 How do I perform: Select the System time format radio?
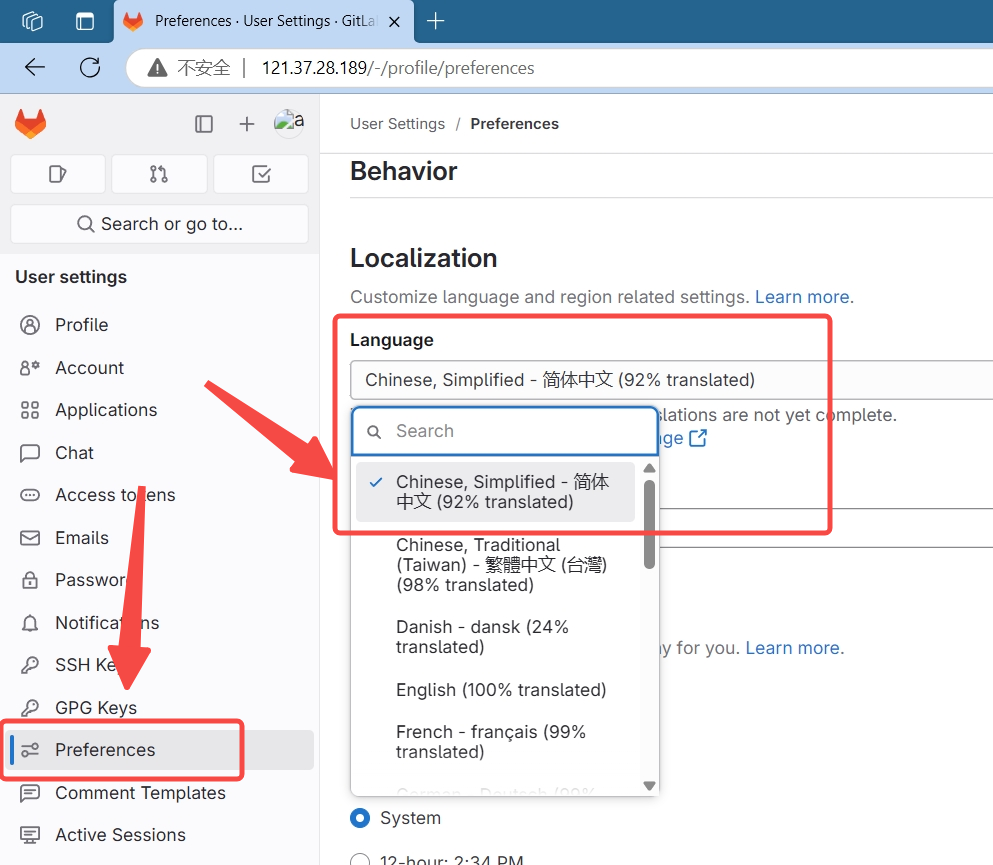(360, 818)
